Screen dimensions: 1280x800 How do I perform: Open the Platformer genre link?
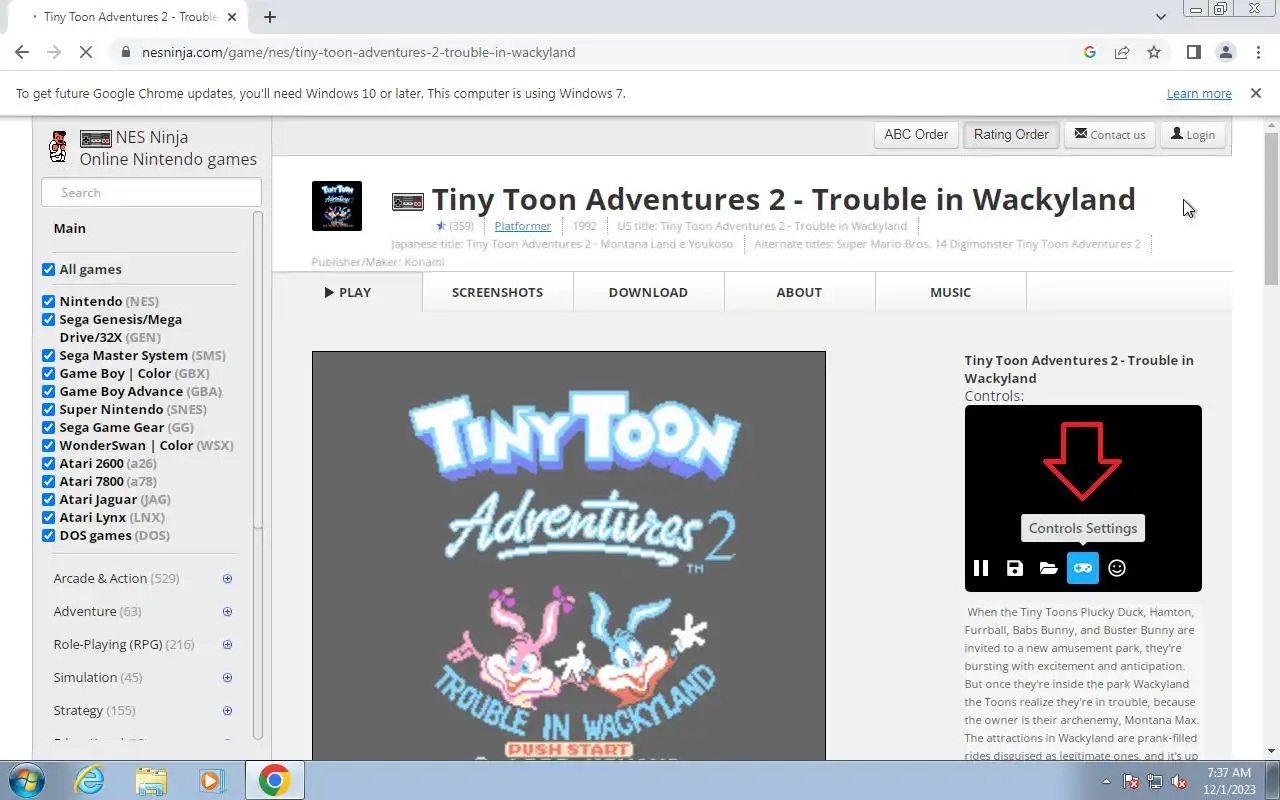(523, 226)
